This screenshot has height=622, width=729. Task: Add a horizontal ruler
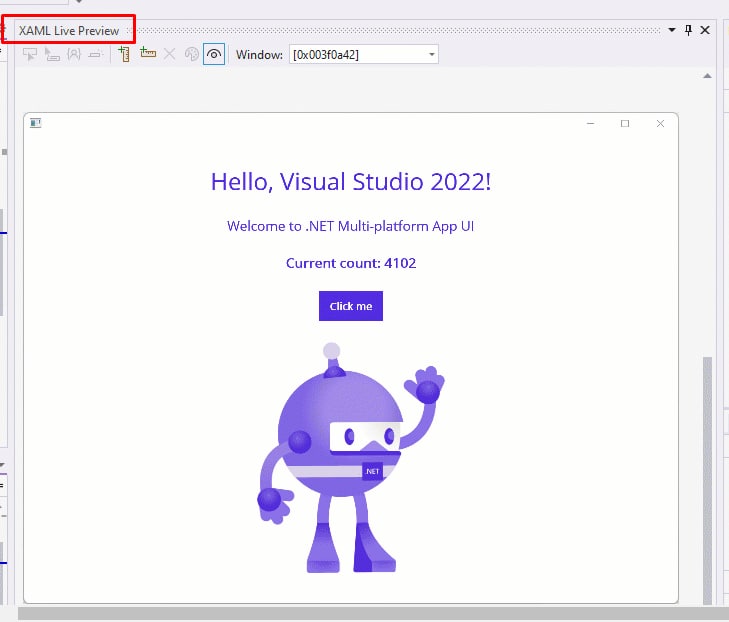click(147, 53)
